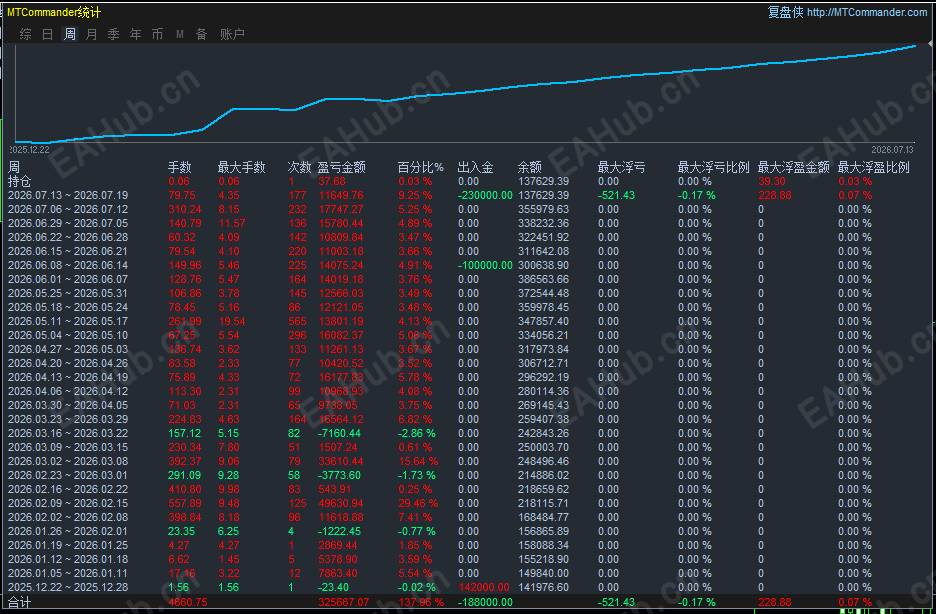Click the 次数 column header

299,168
